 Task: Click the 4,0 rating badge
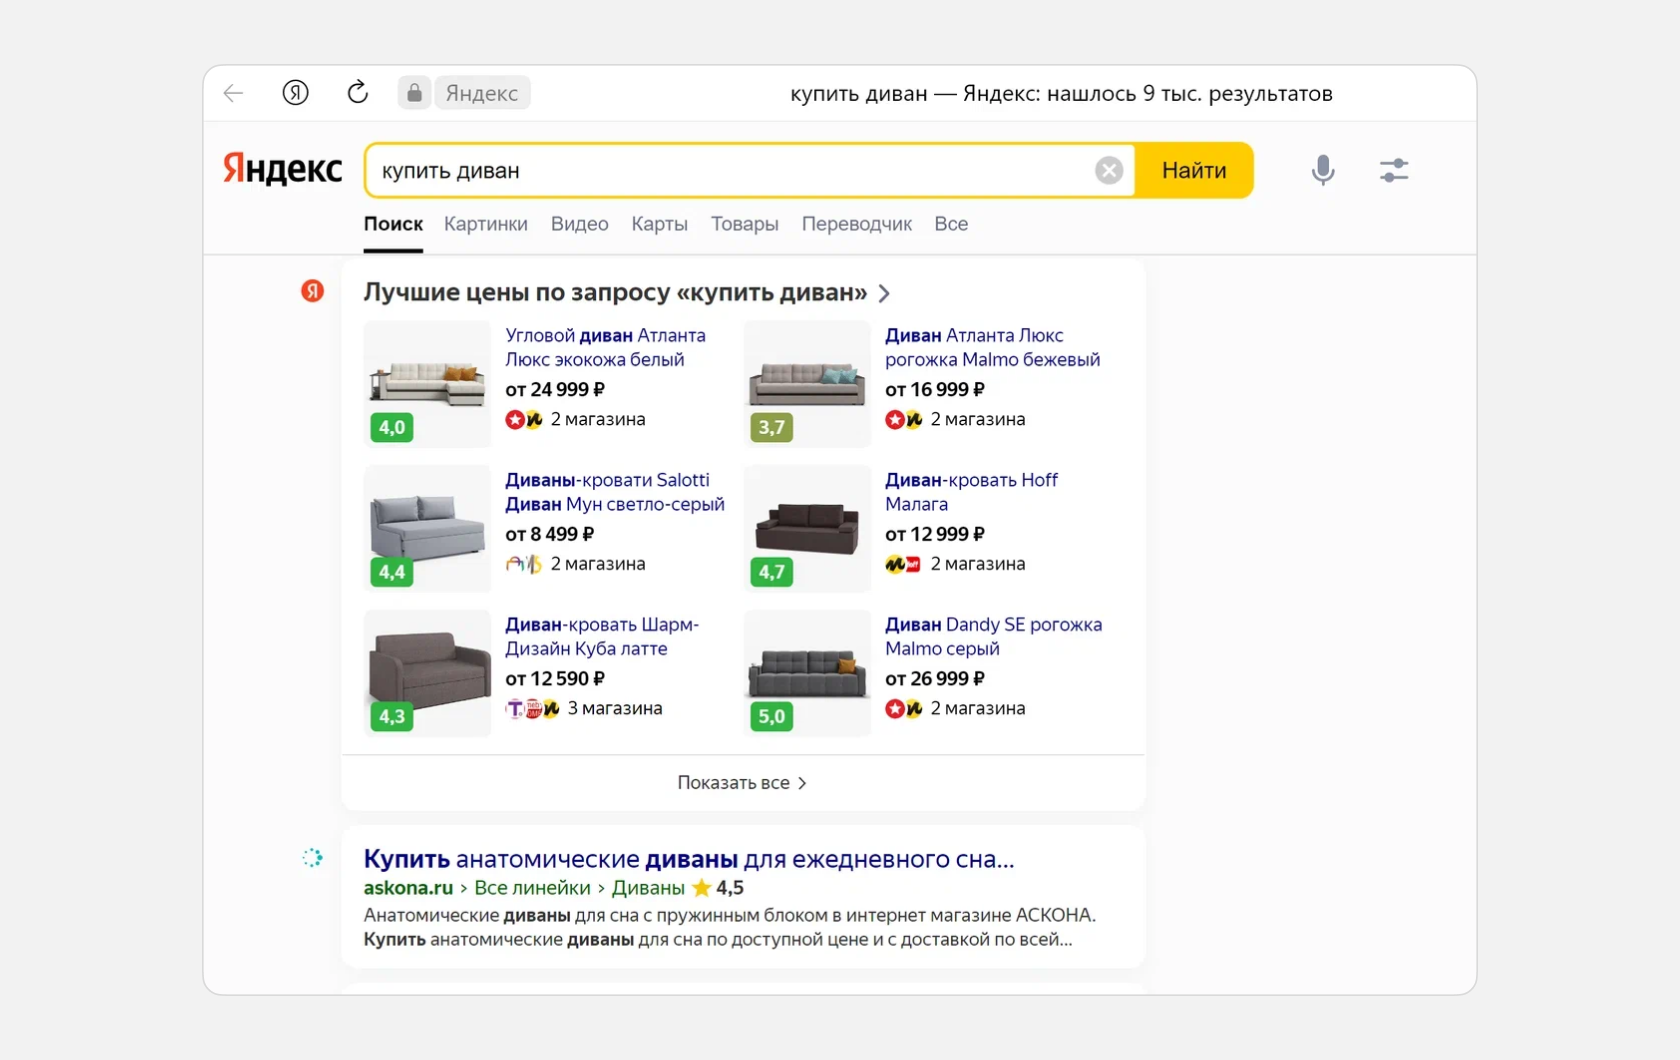(x=392, y=427)
